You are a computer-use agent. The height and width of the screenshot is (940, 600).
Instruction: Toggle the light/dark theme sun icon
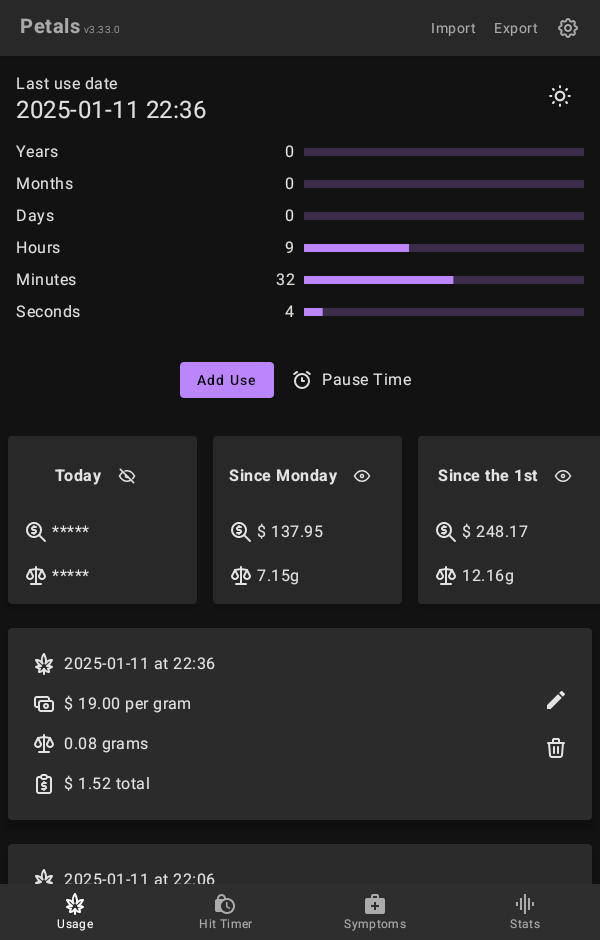point(560,96)
